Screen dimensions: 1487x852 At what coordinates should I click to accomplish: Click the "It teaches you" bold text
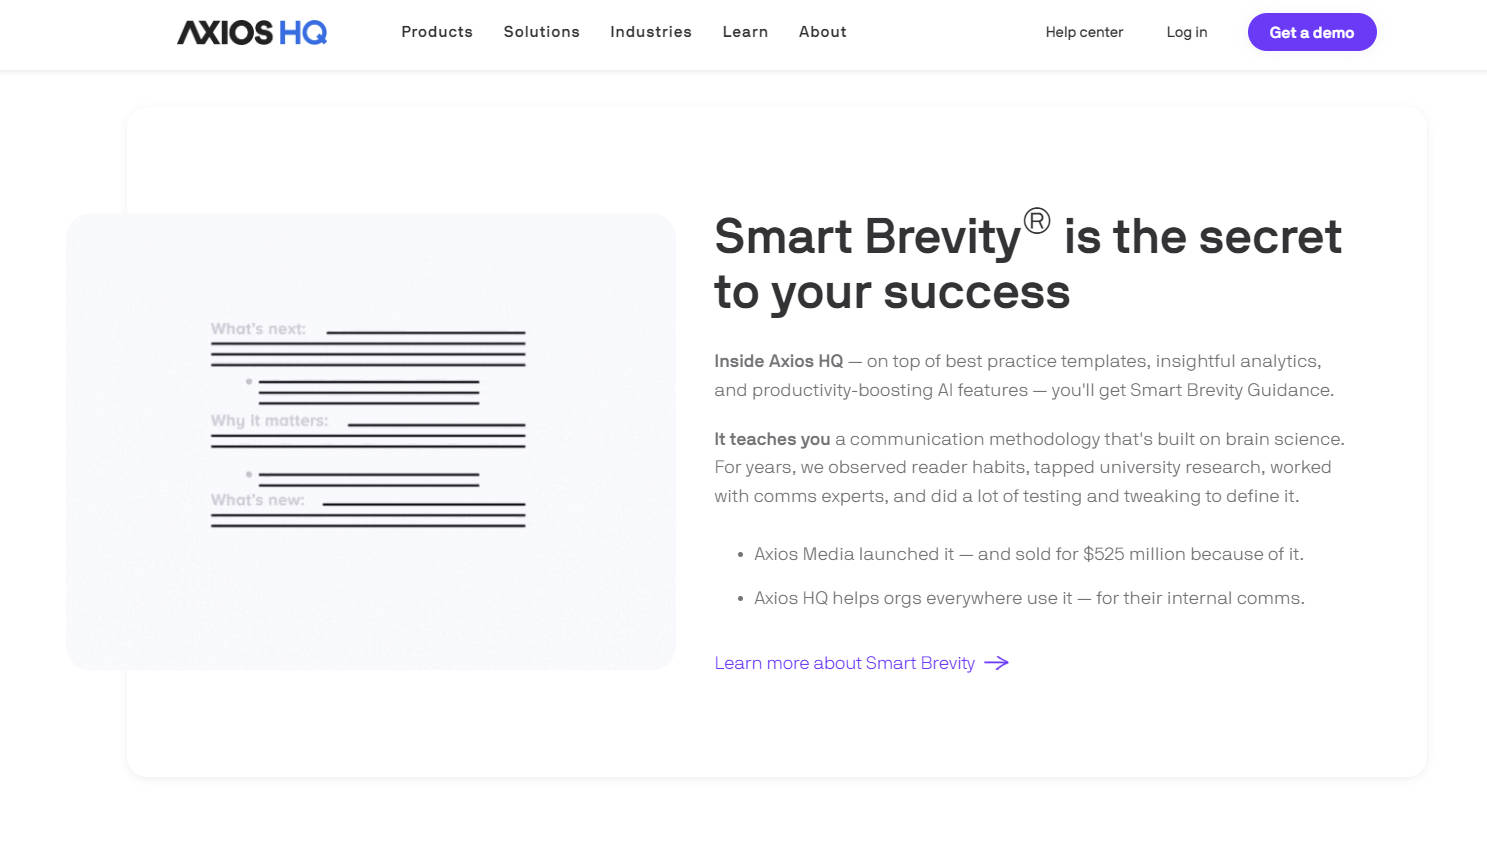[x=772, y=439]
